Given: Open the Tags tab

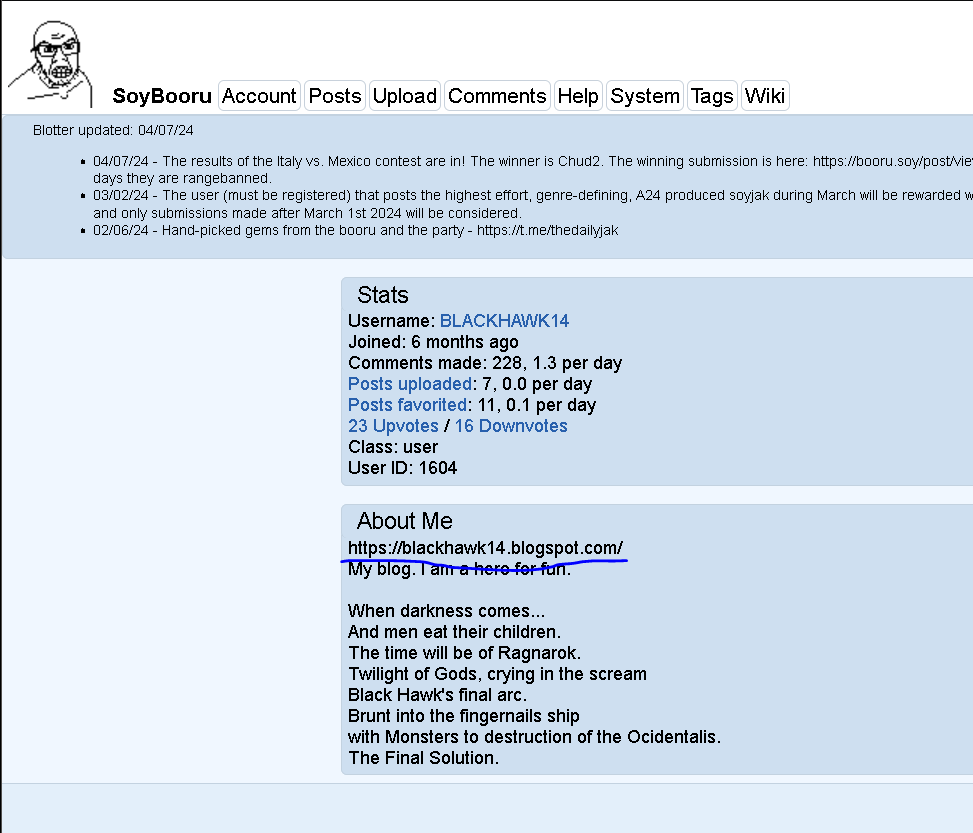Looking at the screenshot, I should click(712, 96).
